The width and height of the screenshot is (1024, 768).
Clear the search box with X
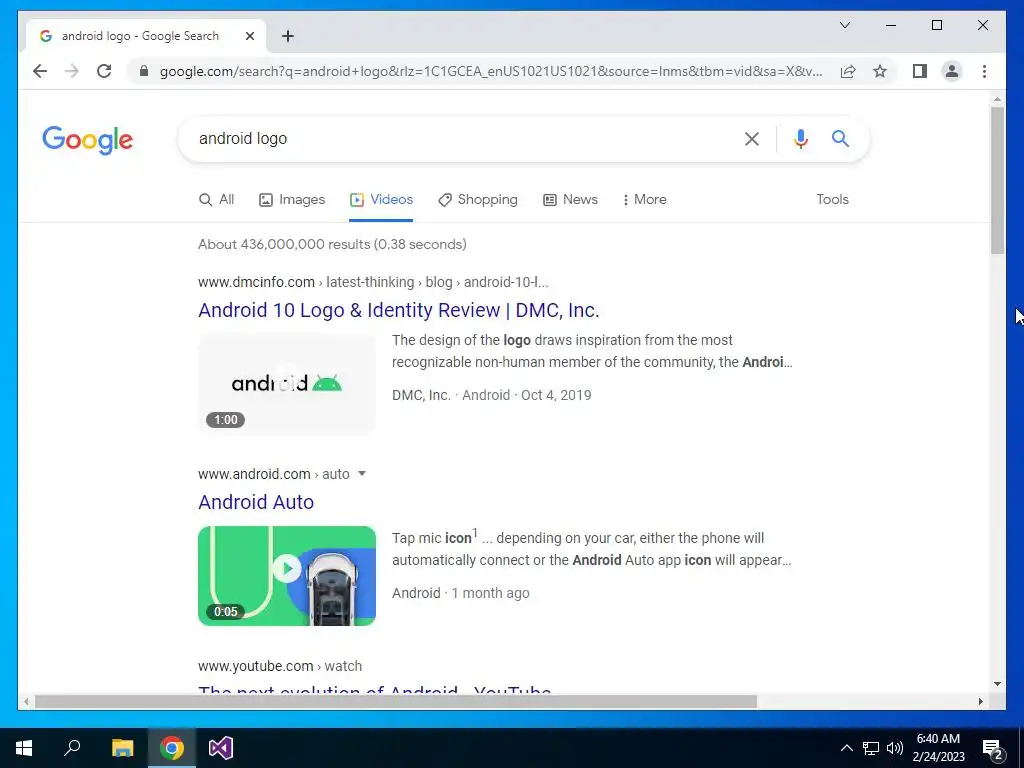(x=752, y=138)
